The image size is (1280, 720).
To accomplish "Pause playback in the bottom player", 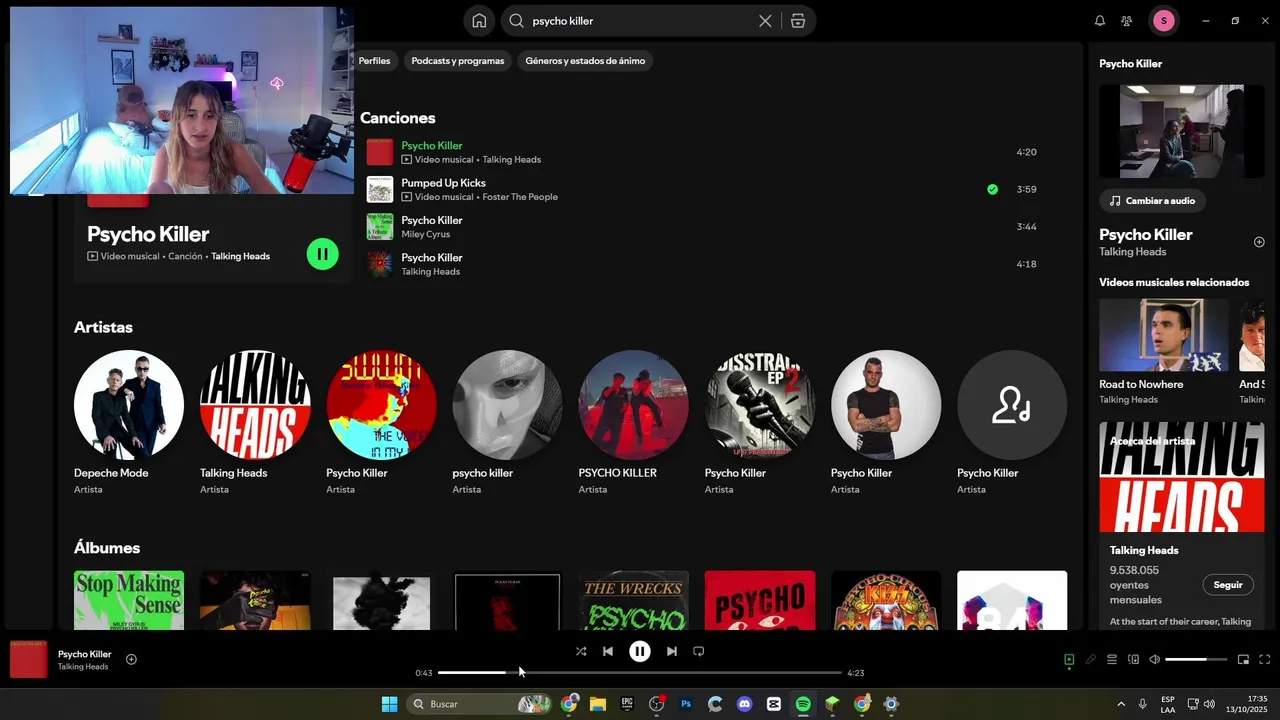I will click(x=640, y=651).
